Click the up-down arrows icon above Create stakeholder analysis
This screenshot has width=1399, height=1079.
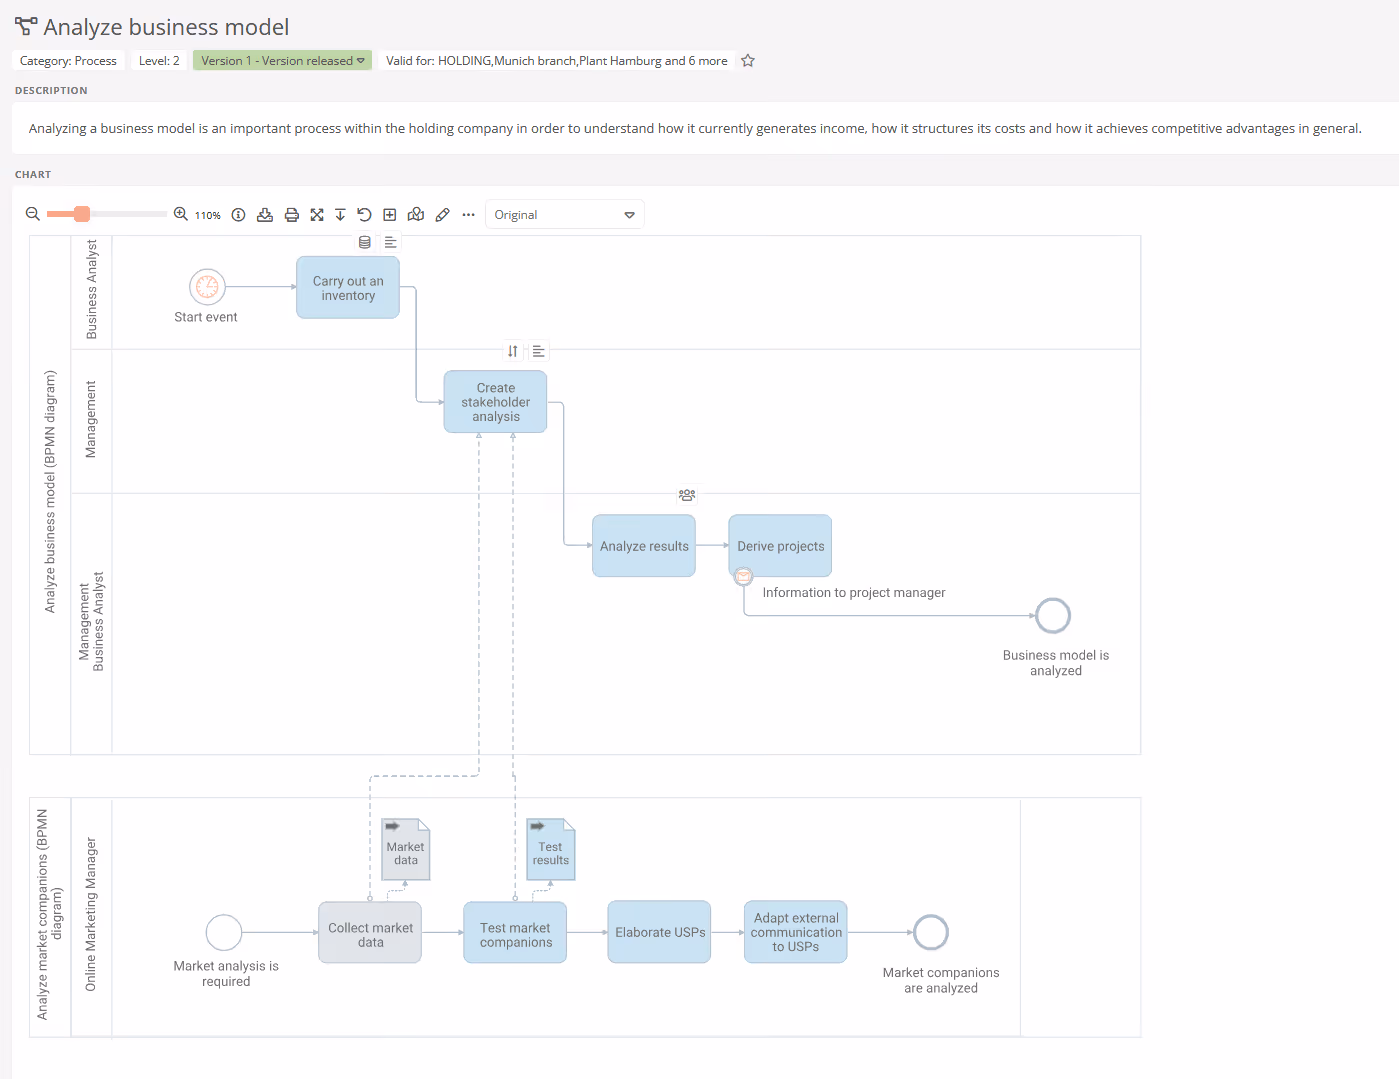pyautogui.click(x=513, y=351)
